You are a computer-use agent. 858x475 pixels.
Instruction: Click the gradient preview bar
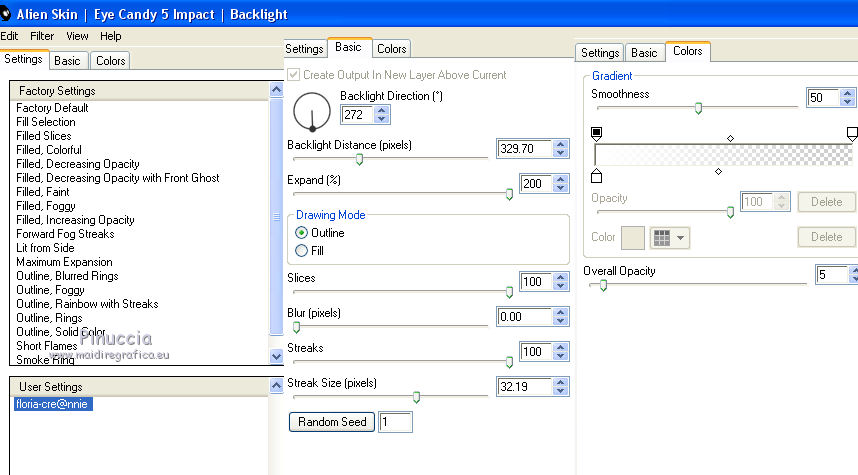723,155
